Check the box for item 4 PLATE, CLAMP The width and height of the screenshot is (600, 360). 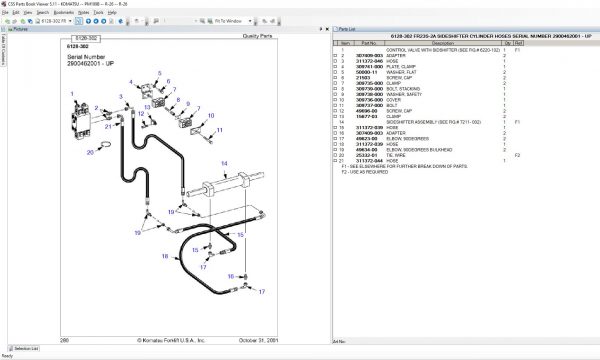pyautogui.click(x=336, y=67)
